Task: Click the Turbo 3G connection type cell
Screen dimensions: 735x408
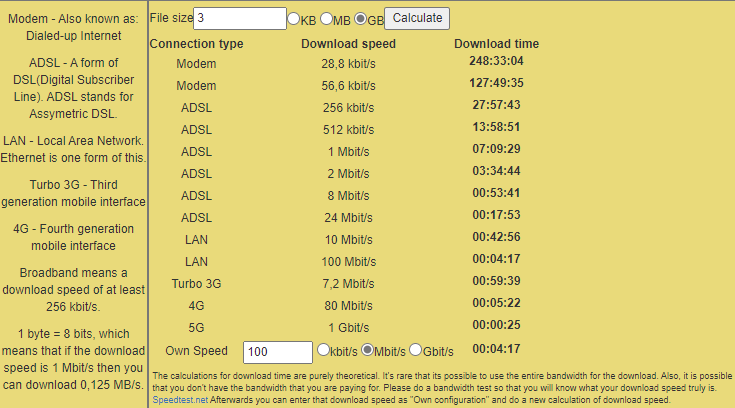Action: pos(196,284)
